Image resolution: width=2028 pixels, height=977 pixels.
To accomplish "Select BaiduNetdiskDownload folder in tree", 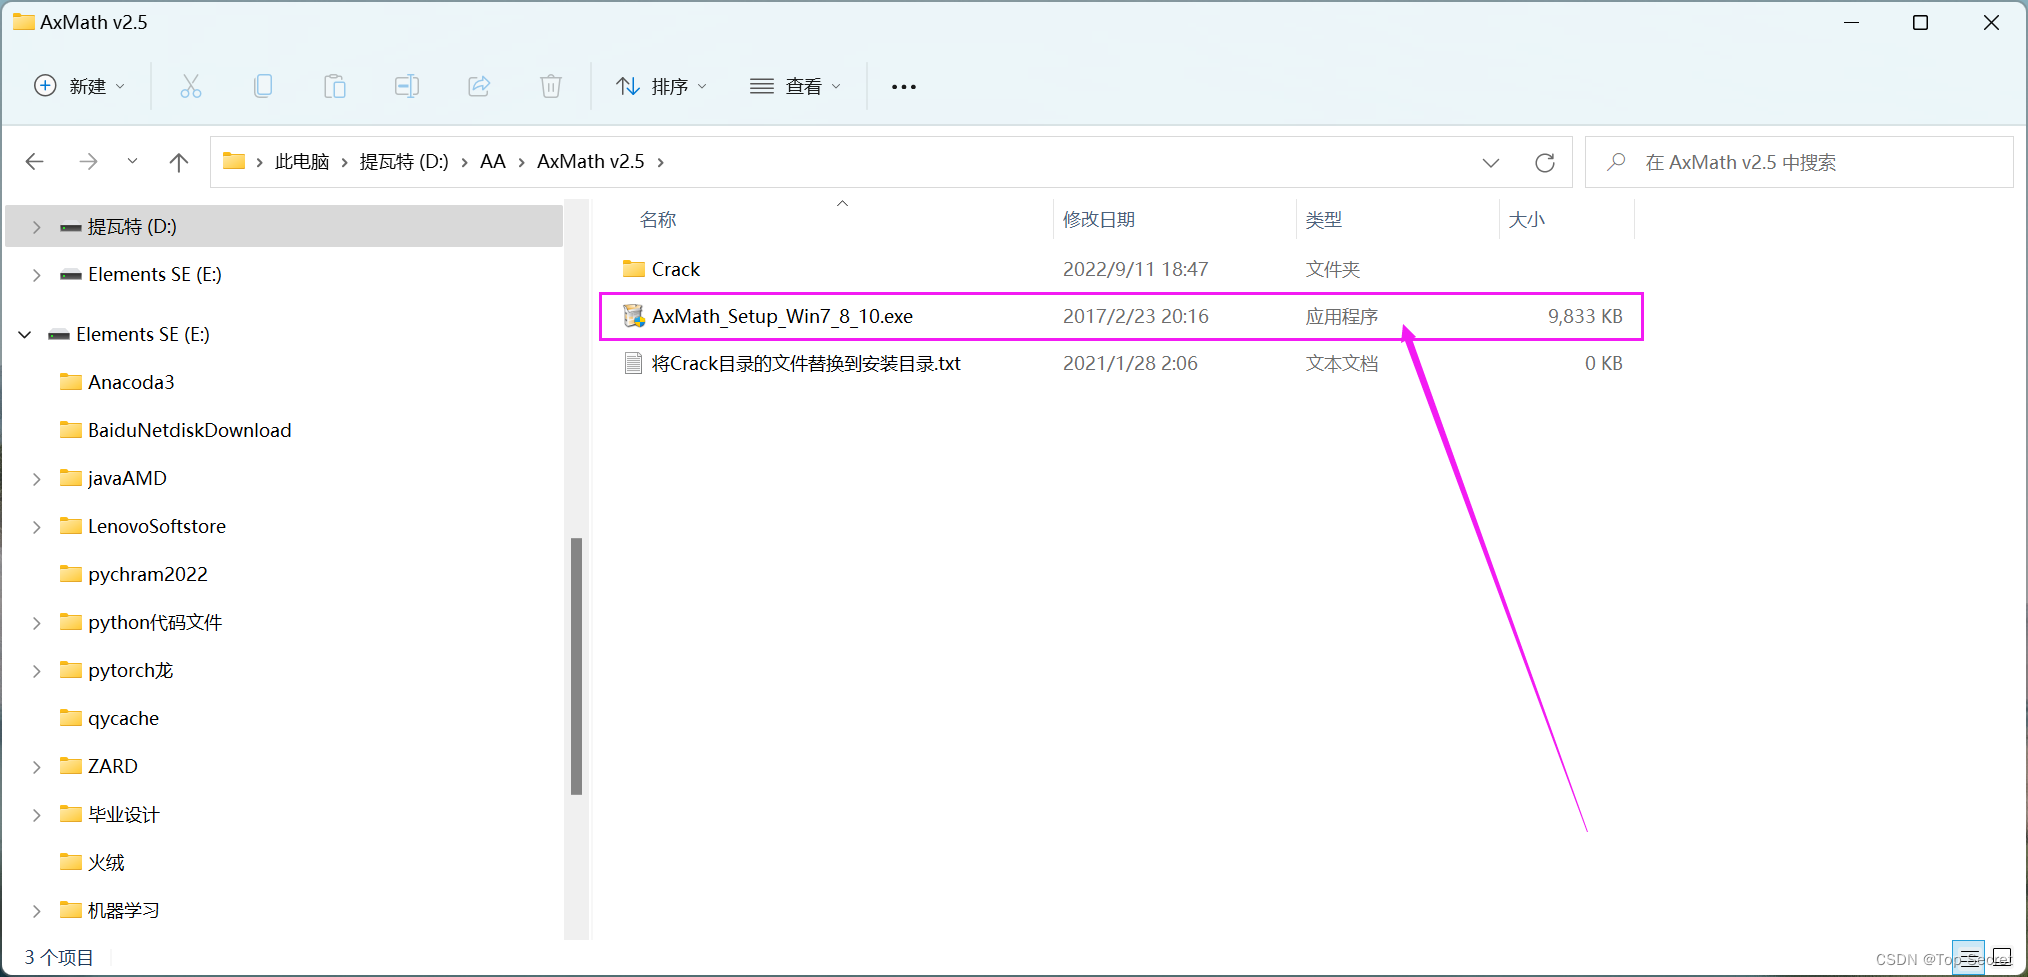I will 189,430.
